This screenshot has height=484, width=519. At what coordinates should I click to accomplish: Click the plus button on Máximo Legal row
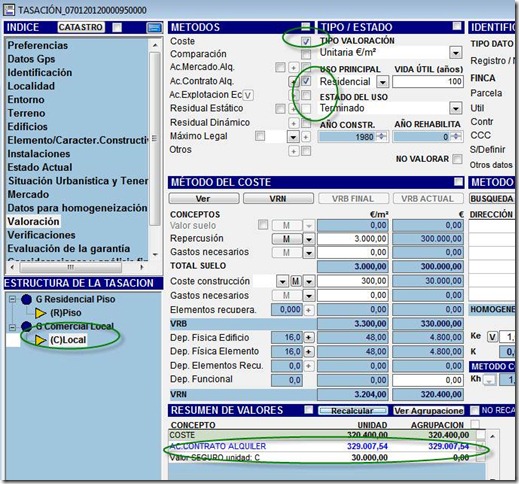[x=306, y=137]
